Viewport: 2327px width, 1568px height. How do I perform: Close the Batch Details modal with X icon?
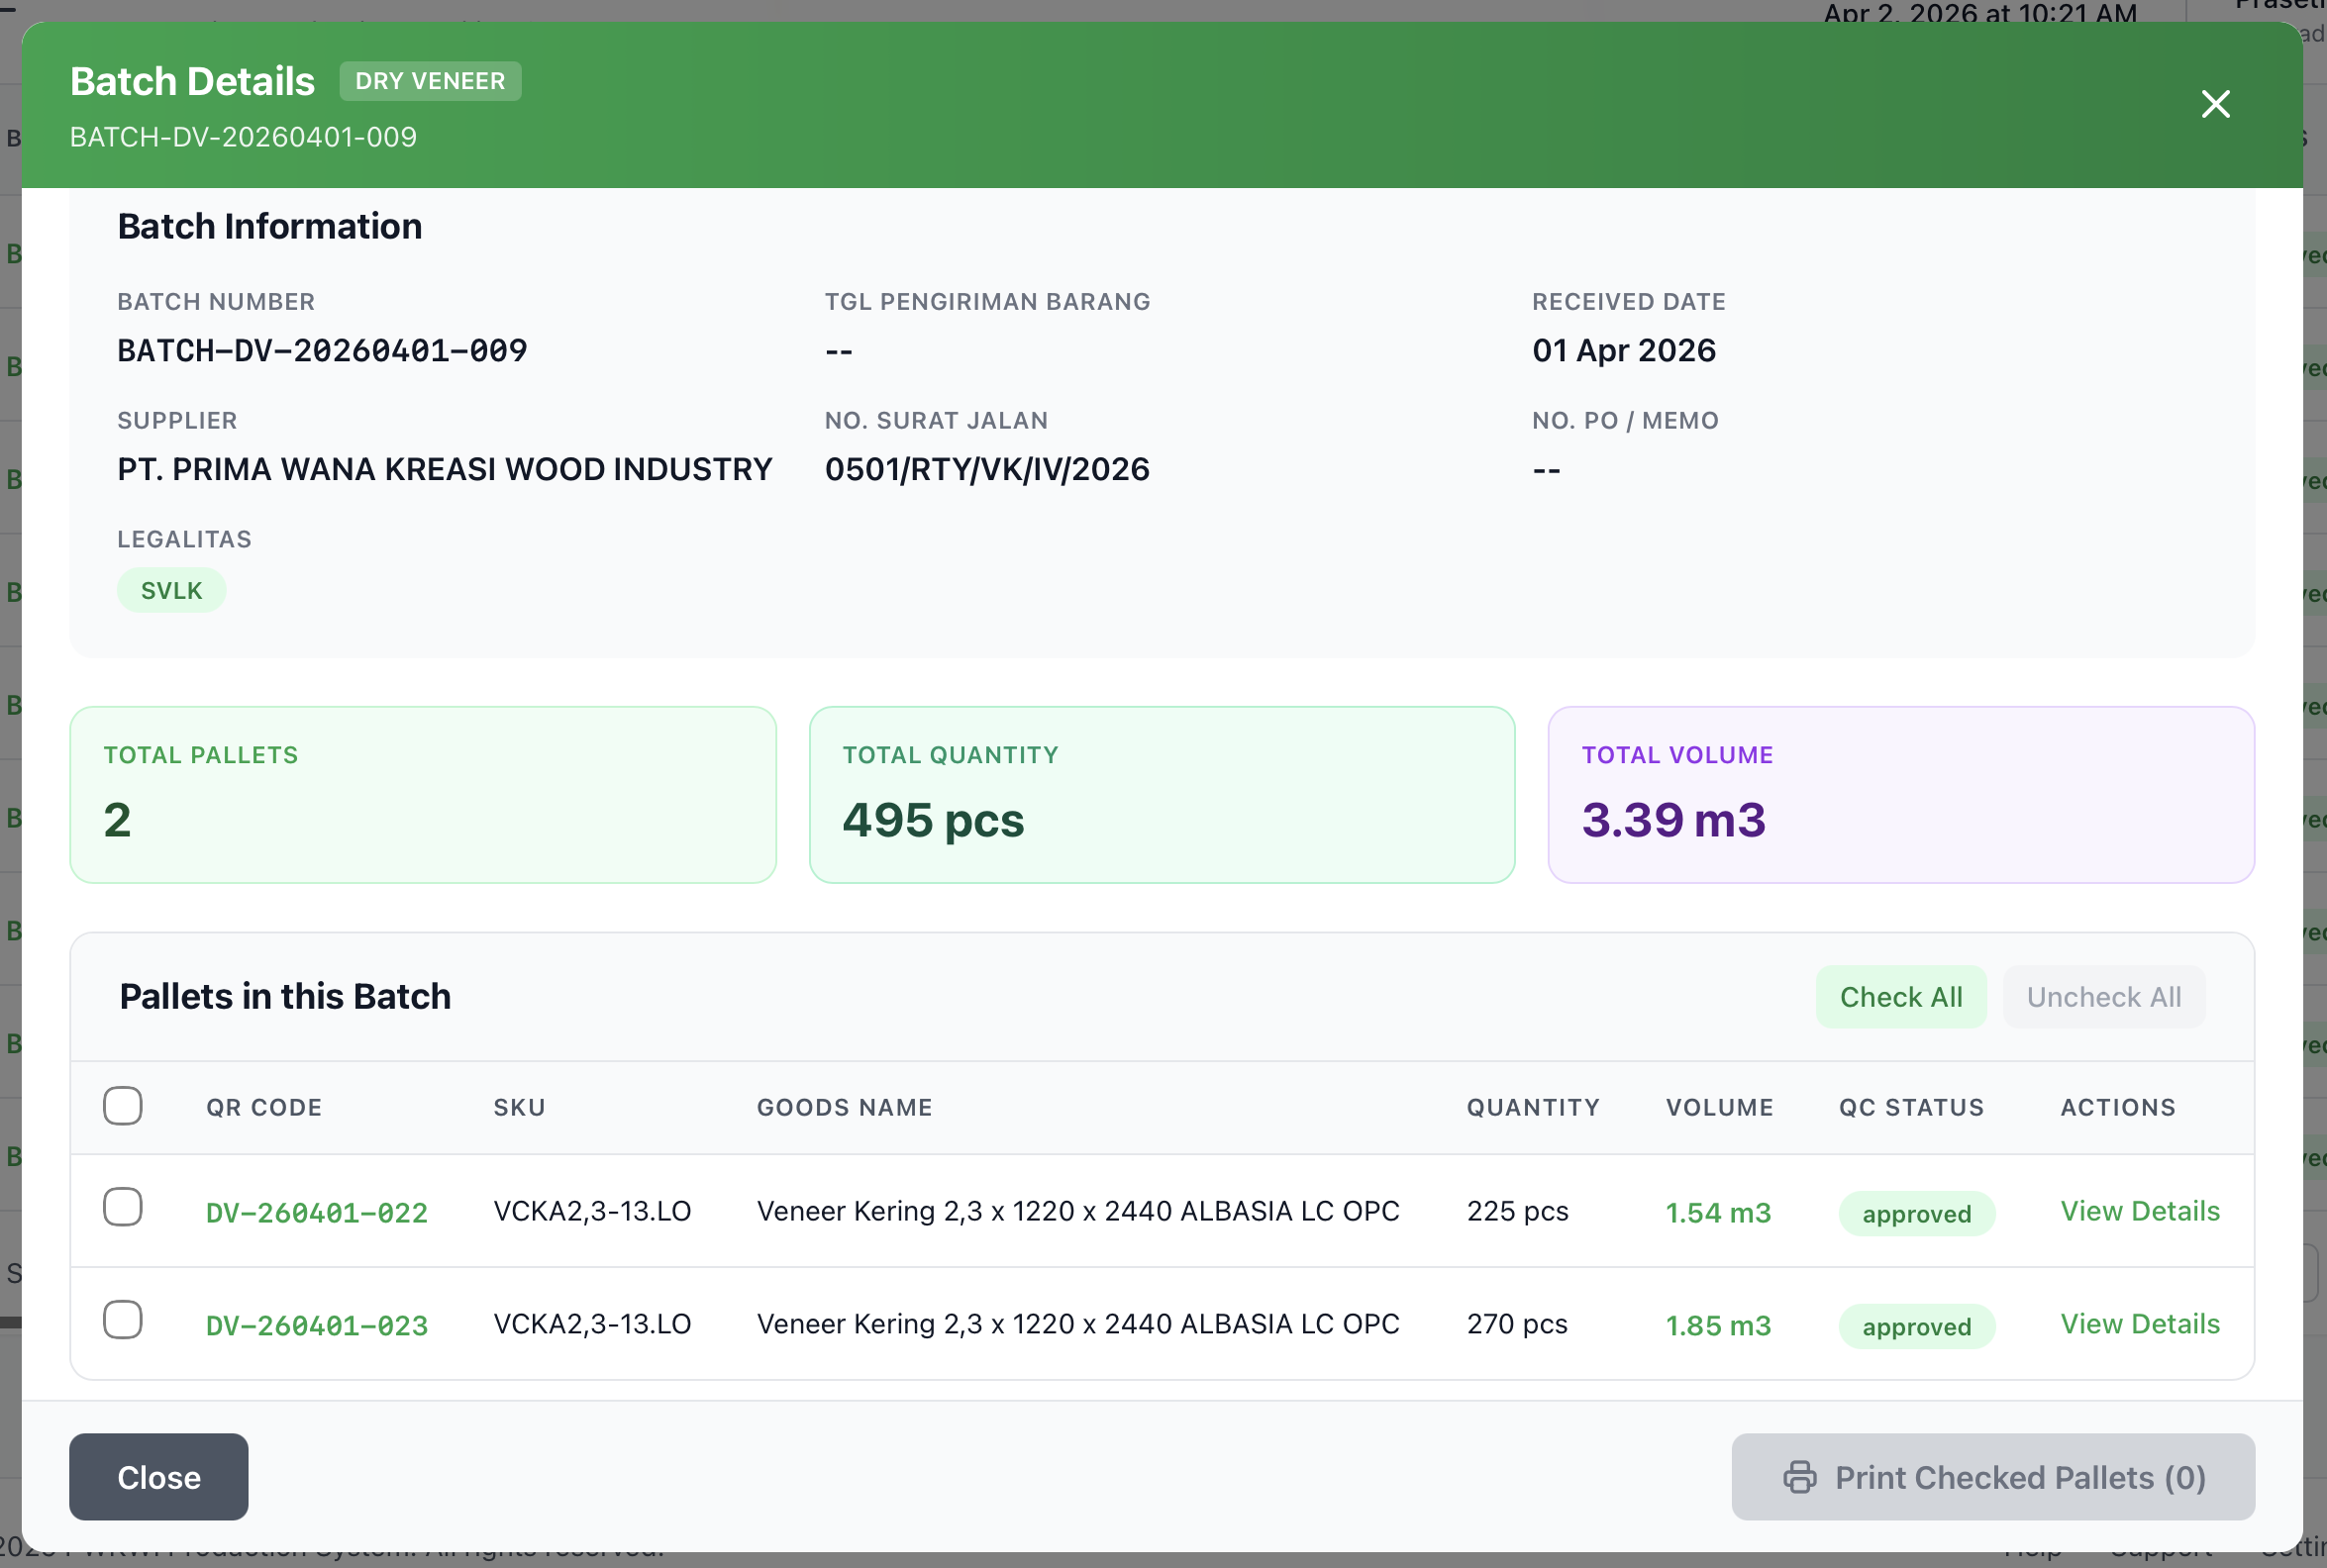[2215, 104]
